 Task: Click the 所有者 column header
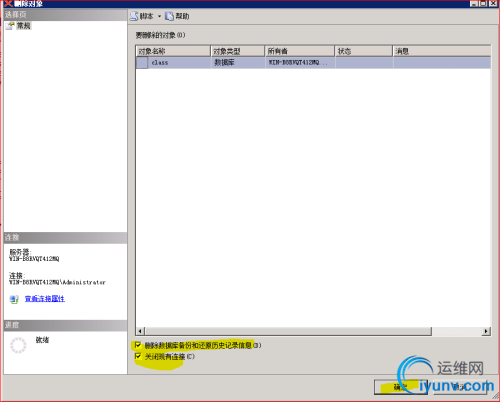(300, 51)
